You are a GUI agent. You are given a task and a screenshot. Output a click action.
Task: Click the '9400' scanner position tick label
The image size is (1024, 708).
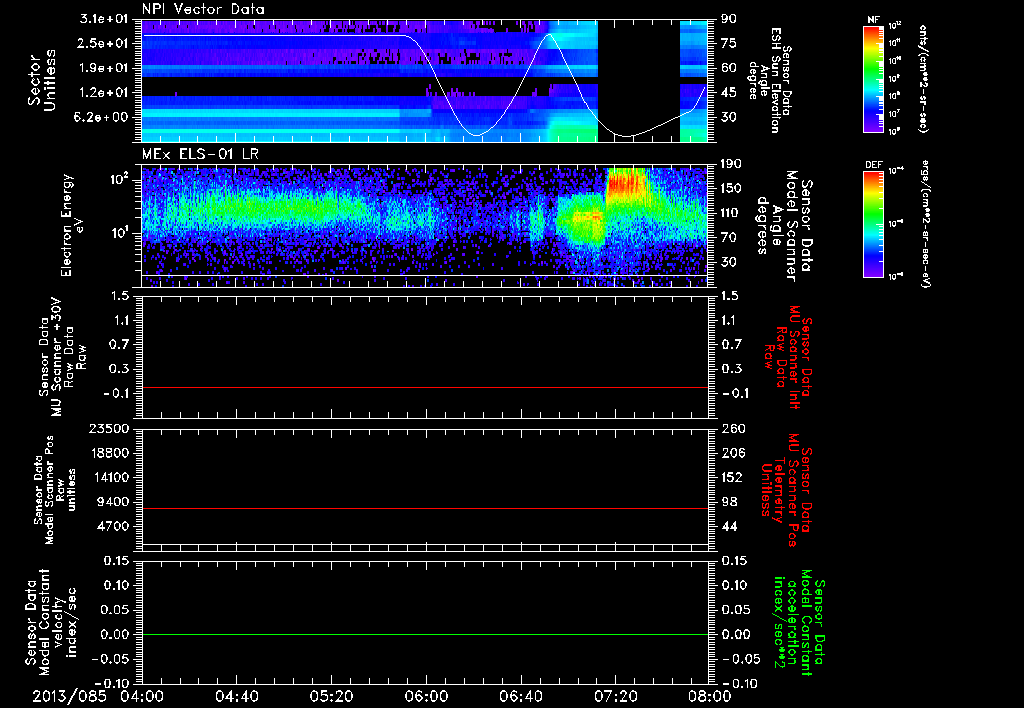coord(114,502)
